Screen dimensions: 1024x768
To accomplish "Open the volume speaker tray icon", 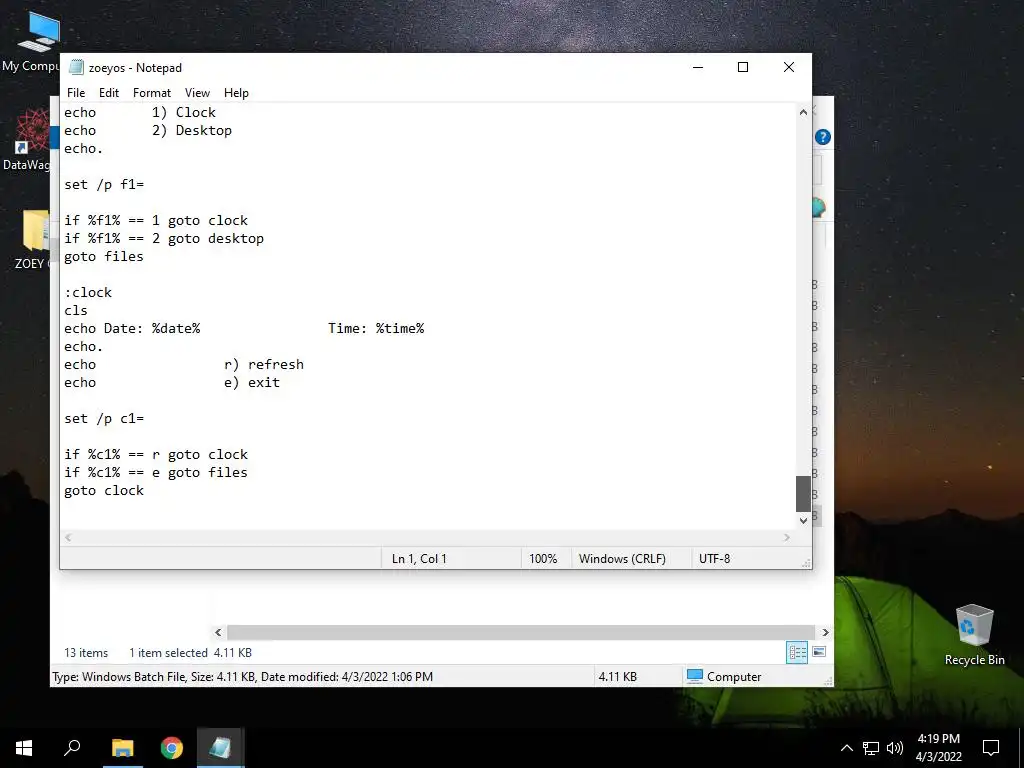I will coord(895,748).
